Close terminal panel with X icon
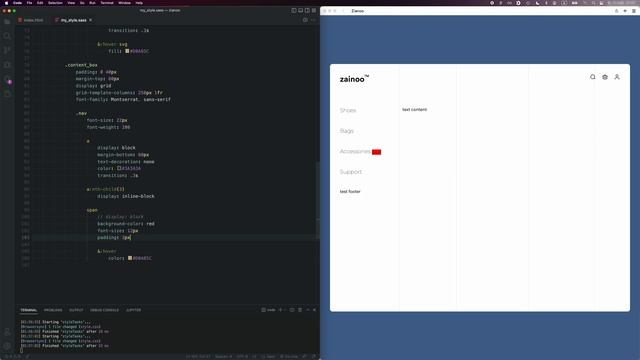Screen dimensions: 640x360 [x=314, y=310]
